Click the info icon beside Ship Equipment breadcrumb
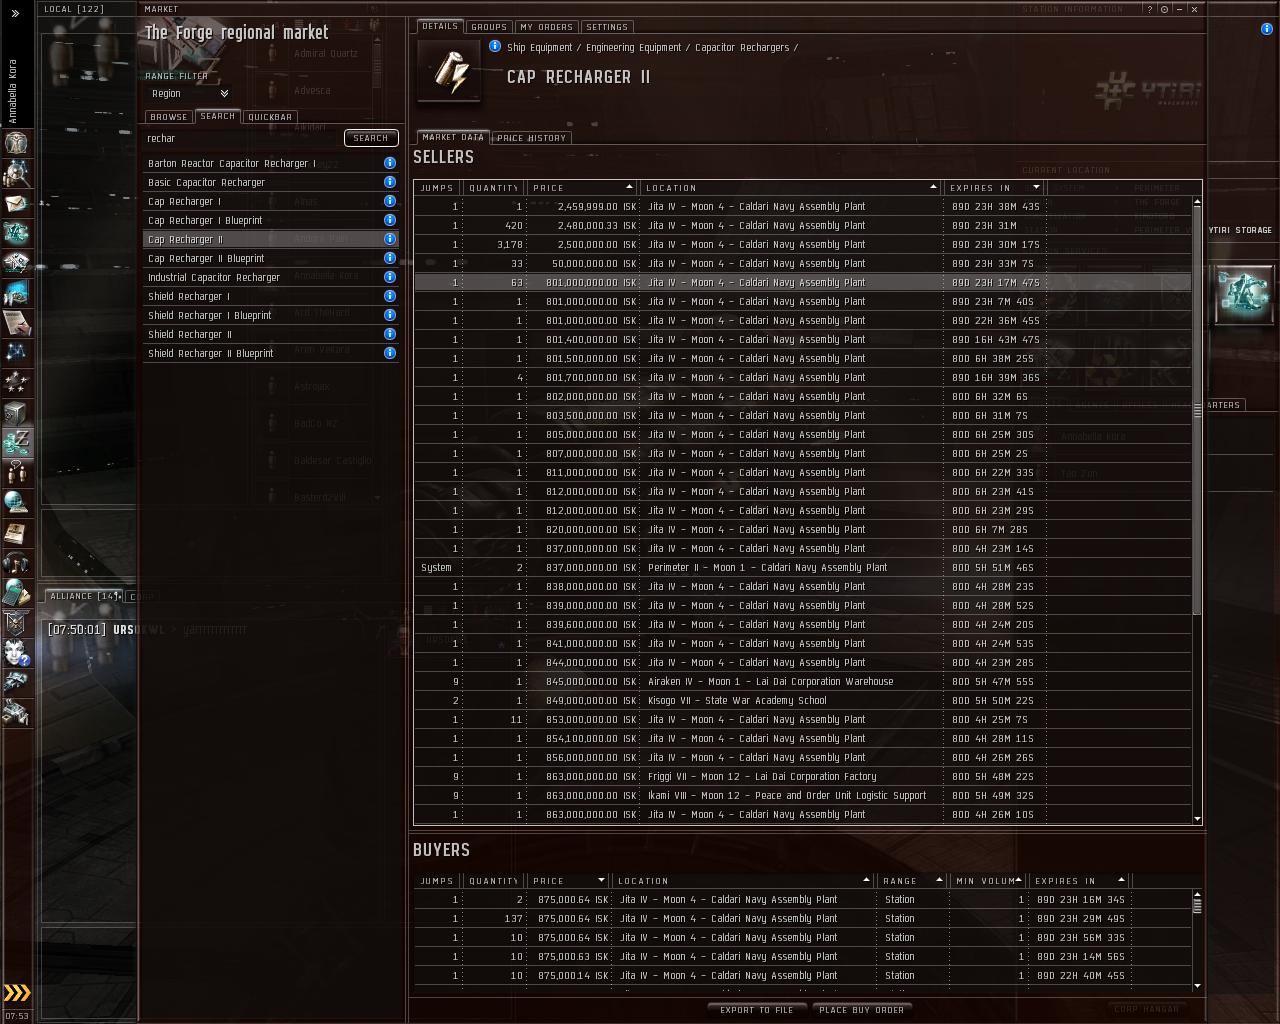 pyautogui.click(x=495, y=46)
